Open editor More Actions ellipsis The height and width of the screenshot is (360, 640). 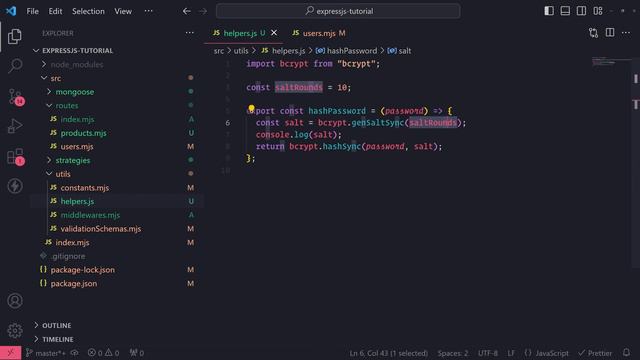626,33
